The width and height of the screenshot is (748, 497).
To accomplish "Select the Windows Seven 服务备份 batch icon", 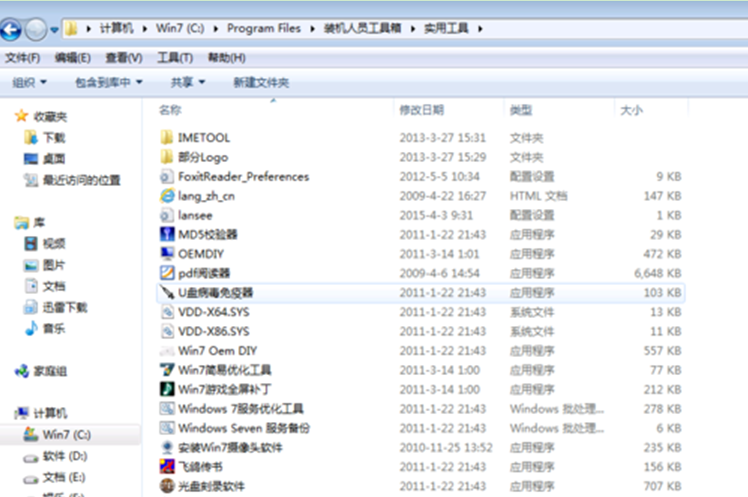I will [x=166, y=428].
